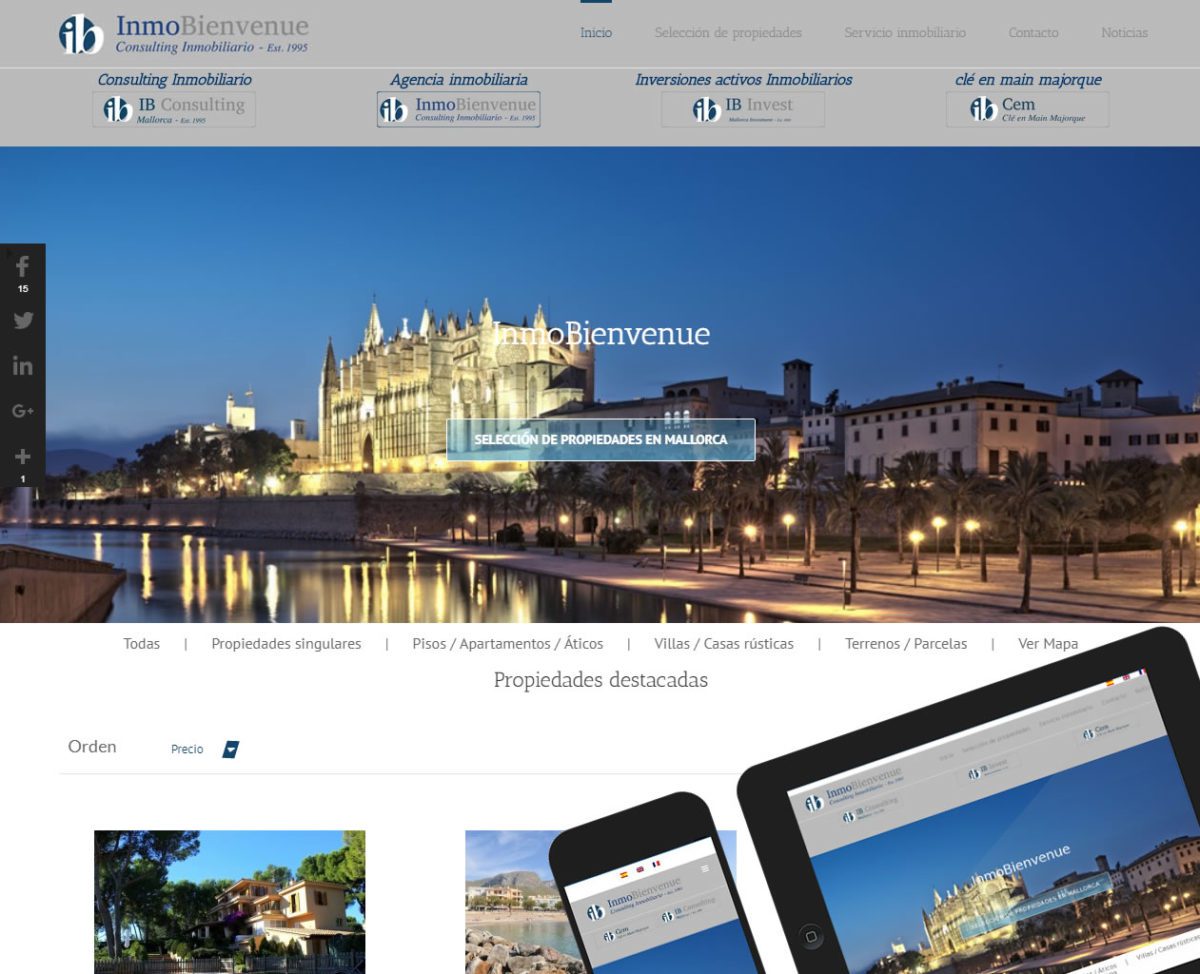Click Inversiones activos Inmobiliarios heading

pyautogui.click(x=744, y=80)
